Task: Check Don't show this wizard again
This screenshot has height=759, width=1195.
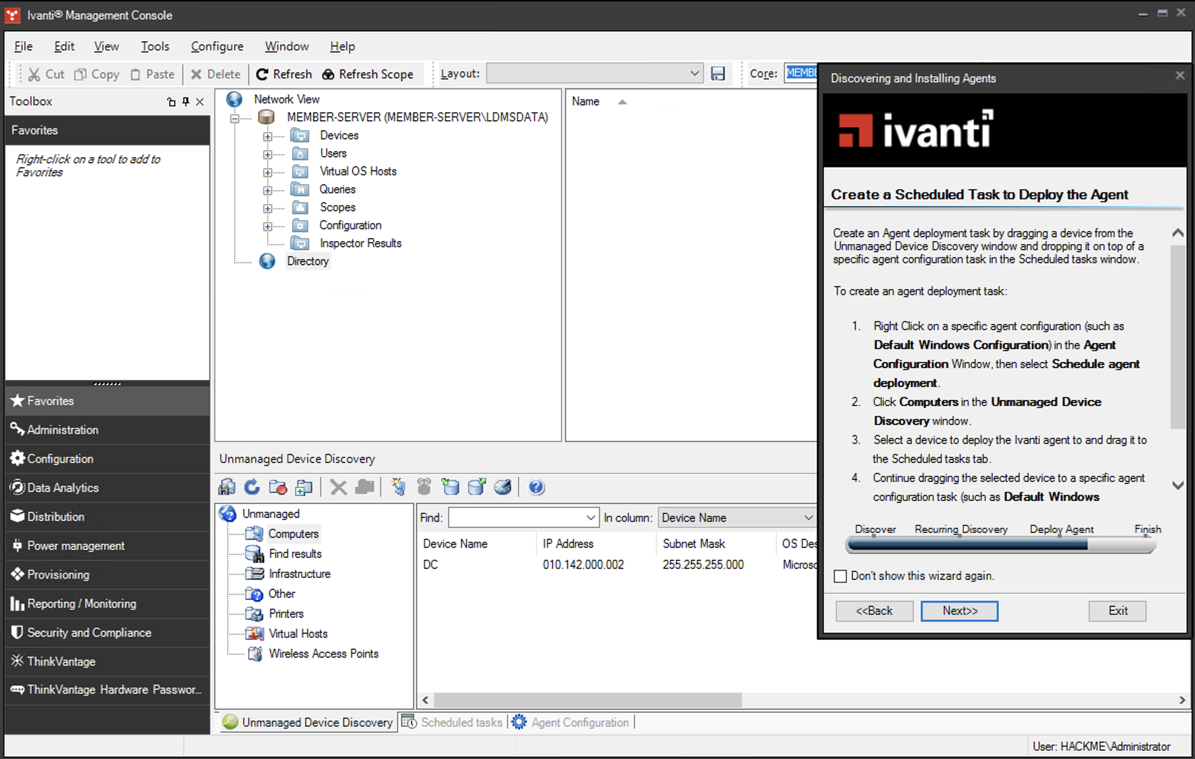Action: coord(841,576)
